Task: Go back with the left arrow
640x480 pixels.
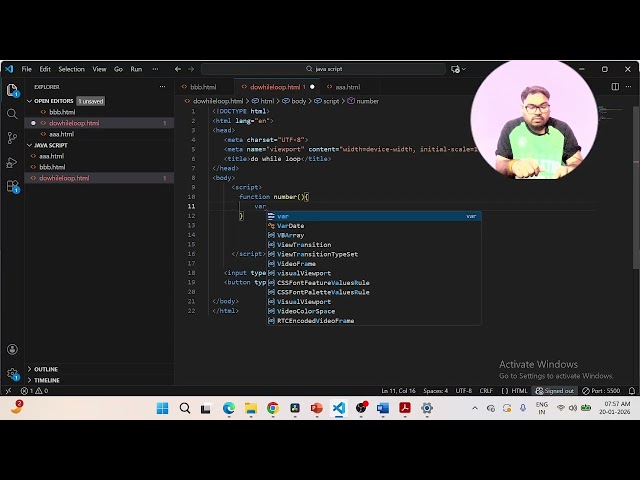Action: [178, 69]
